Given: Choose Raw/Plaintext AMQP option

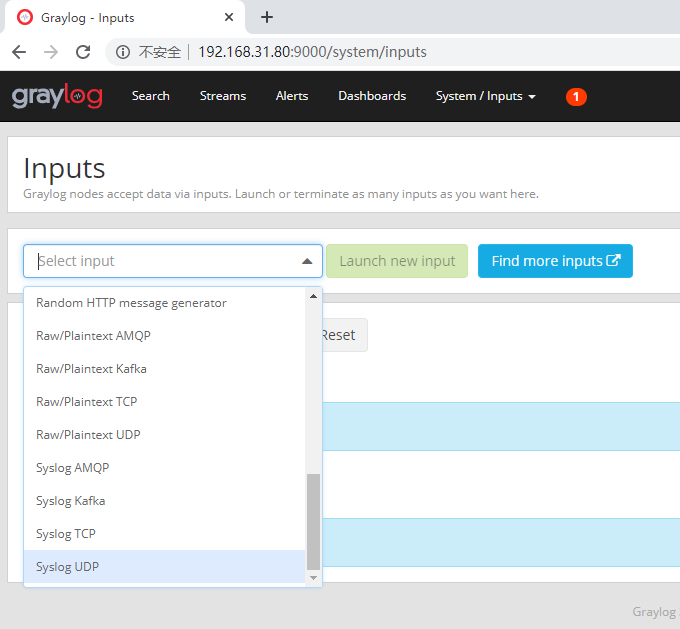Looking at the screenshot, I should point(165,336).
